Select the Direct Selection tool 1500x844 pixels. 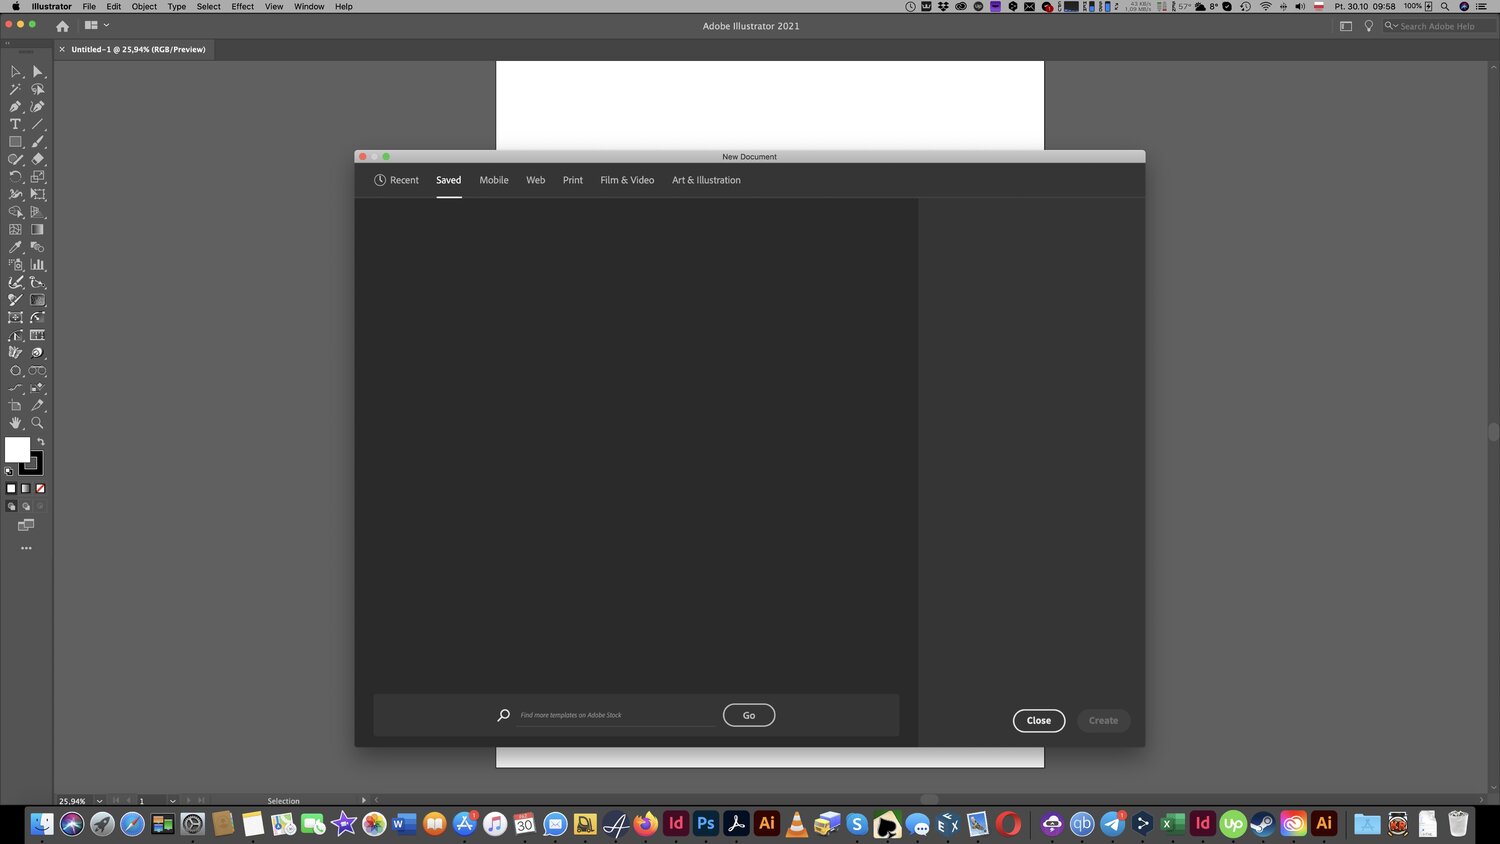tap(38, 72)
